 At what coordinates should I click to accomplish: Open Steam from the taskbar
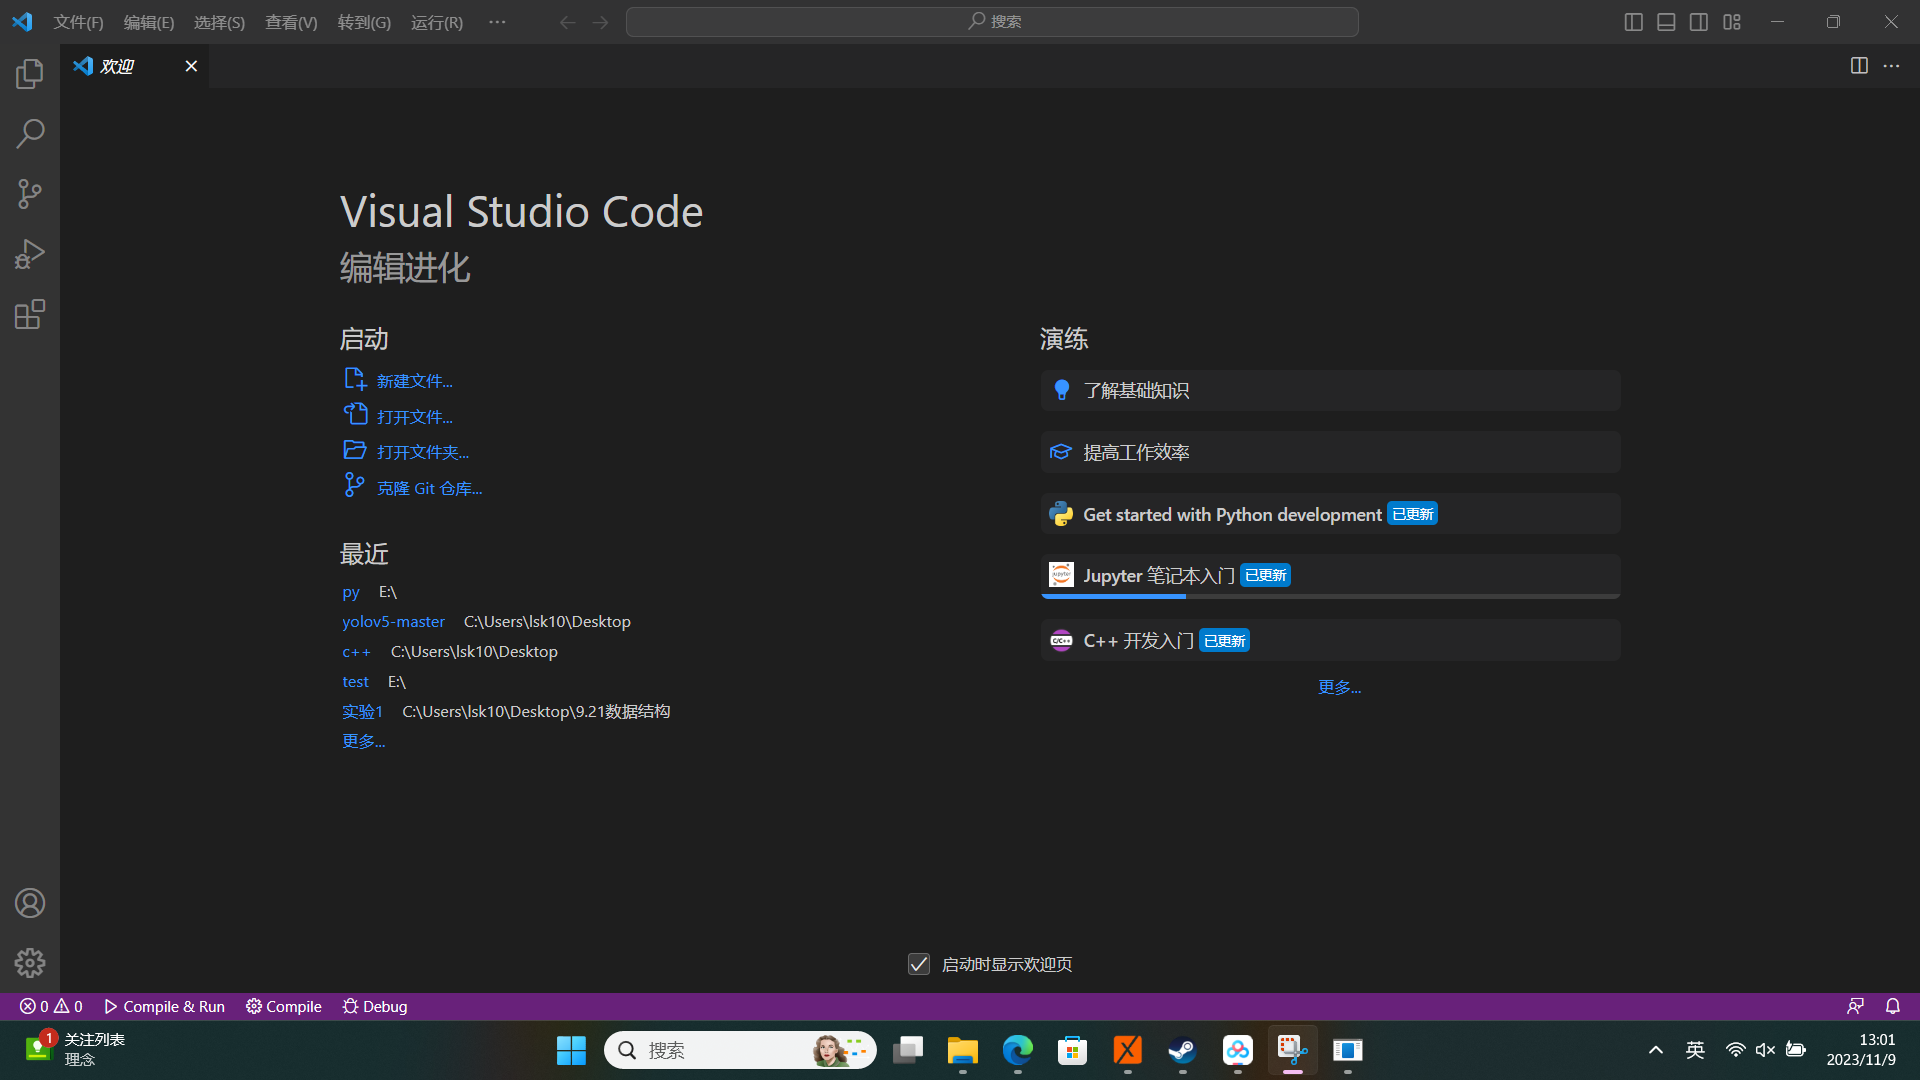coord(1183,1050)
